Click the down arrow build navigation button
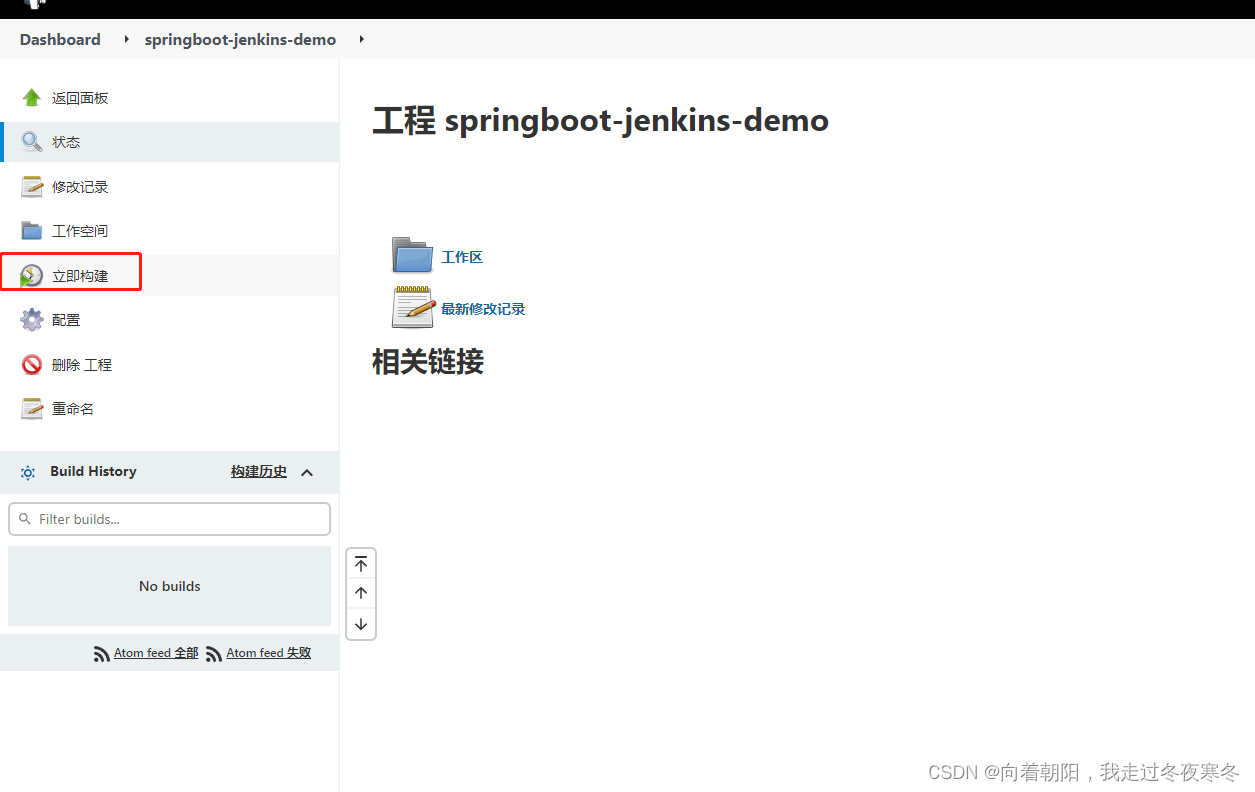This screenshot has width=1255, height=792. pyautogui.click(x=361, y=624)
